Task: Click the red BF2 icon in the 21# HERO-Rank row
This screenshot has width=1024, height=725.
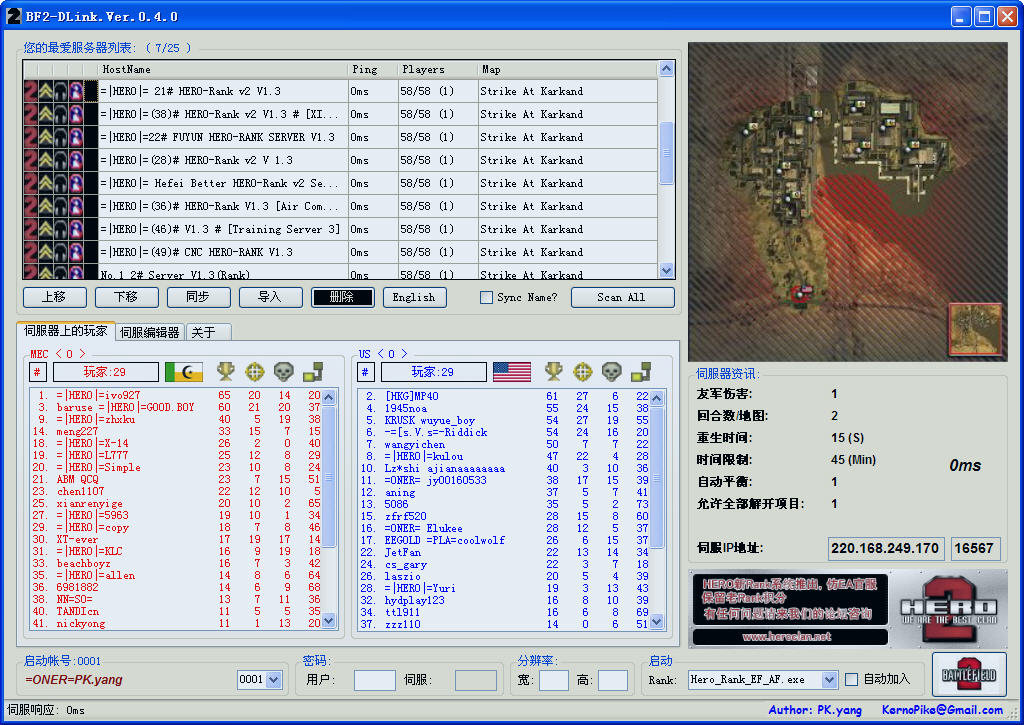Action: click(30, 91)
